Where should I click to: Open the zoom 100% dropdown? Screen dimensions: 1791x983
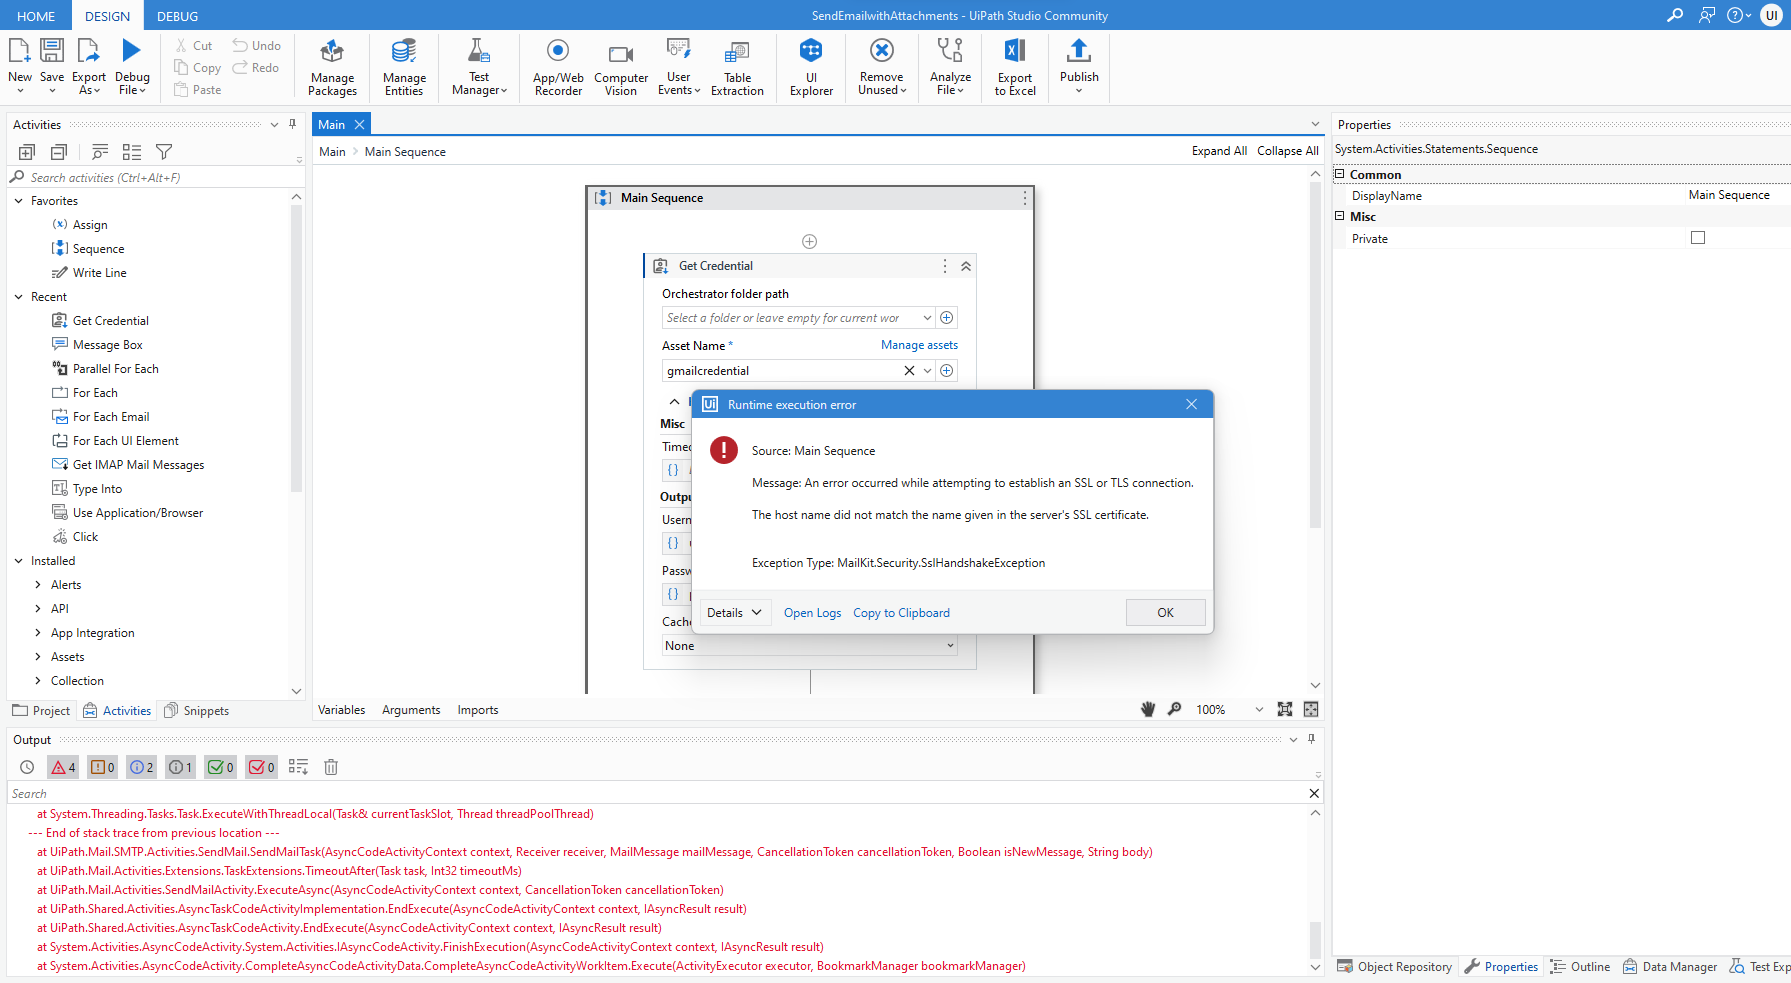tap(1259, 710)
